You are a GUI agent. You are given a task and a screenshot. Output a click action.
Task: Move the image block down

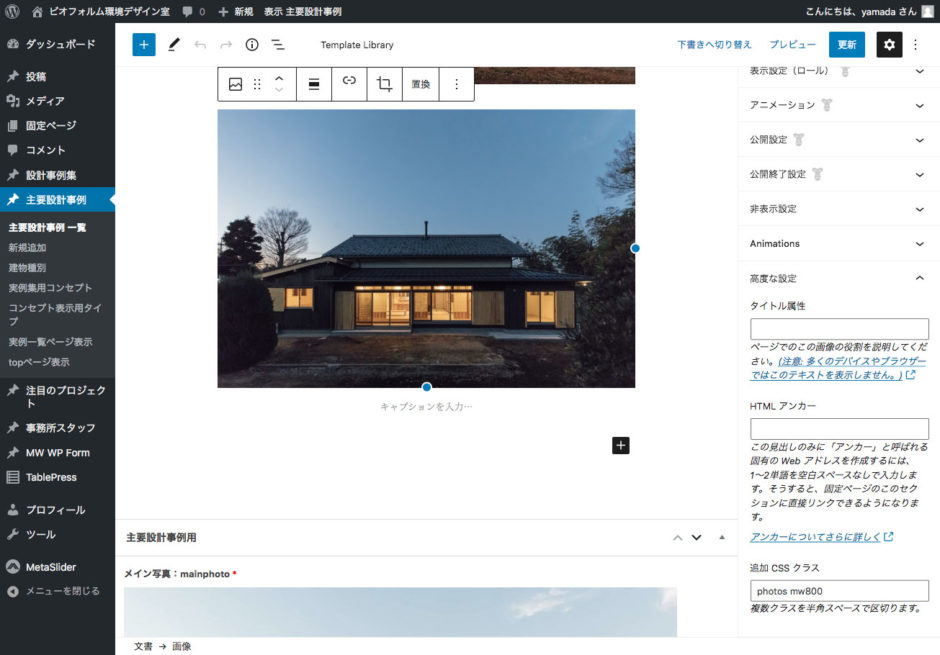coord(279,90)
